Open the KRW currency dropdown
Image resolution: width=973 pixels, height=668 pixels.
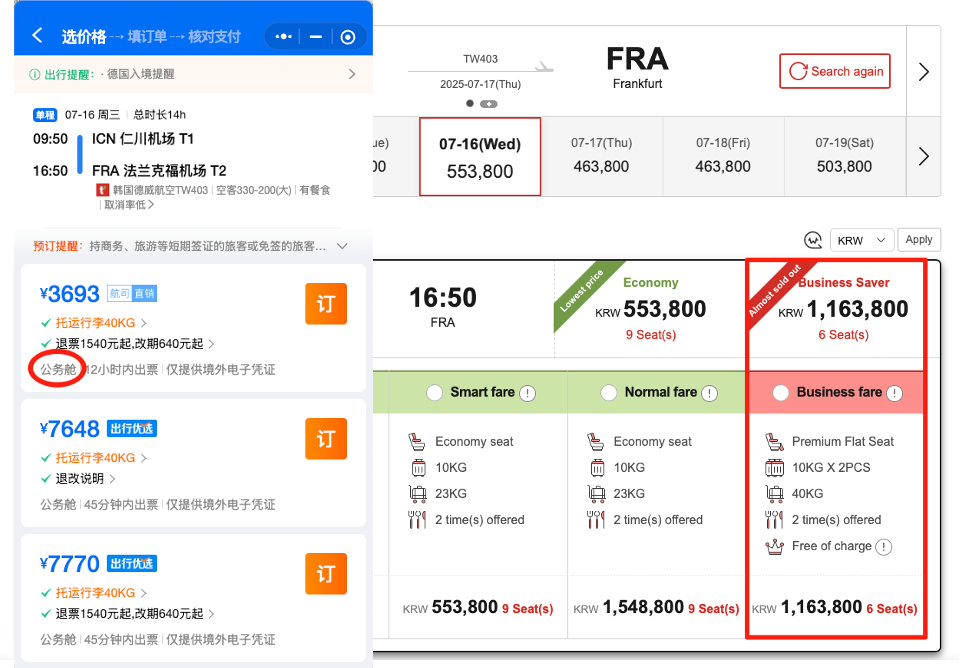coord(861,239)
